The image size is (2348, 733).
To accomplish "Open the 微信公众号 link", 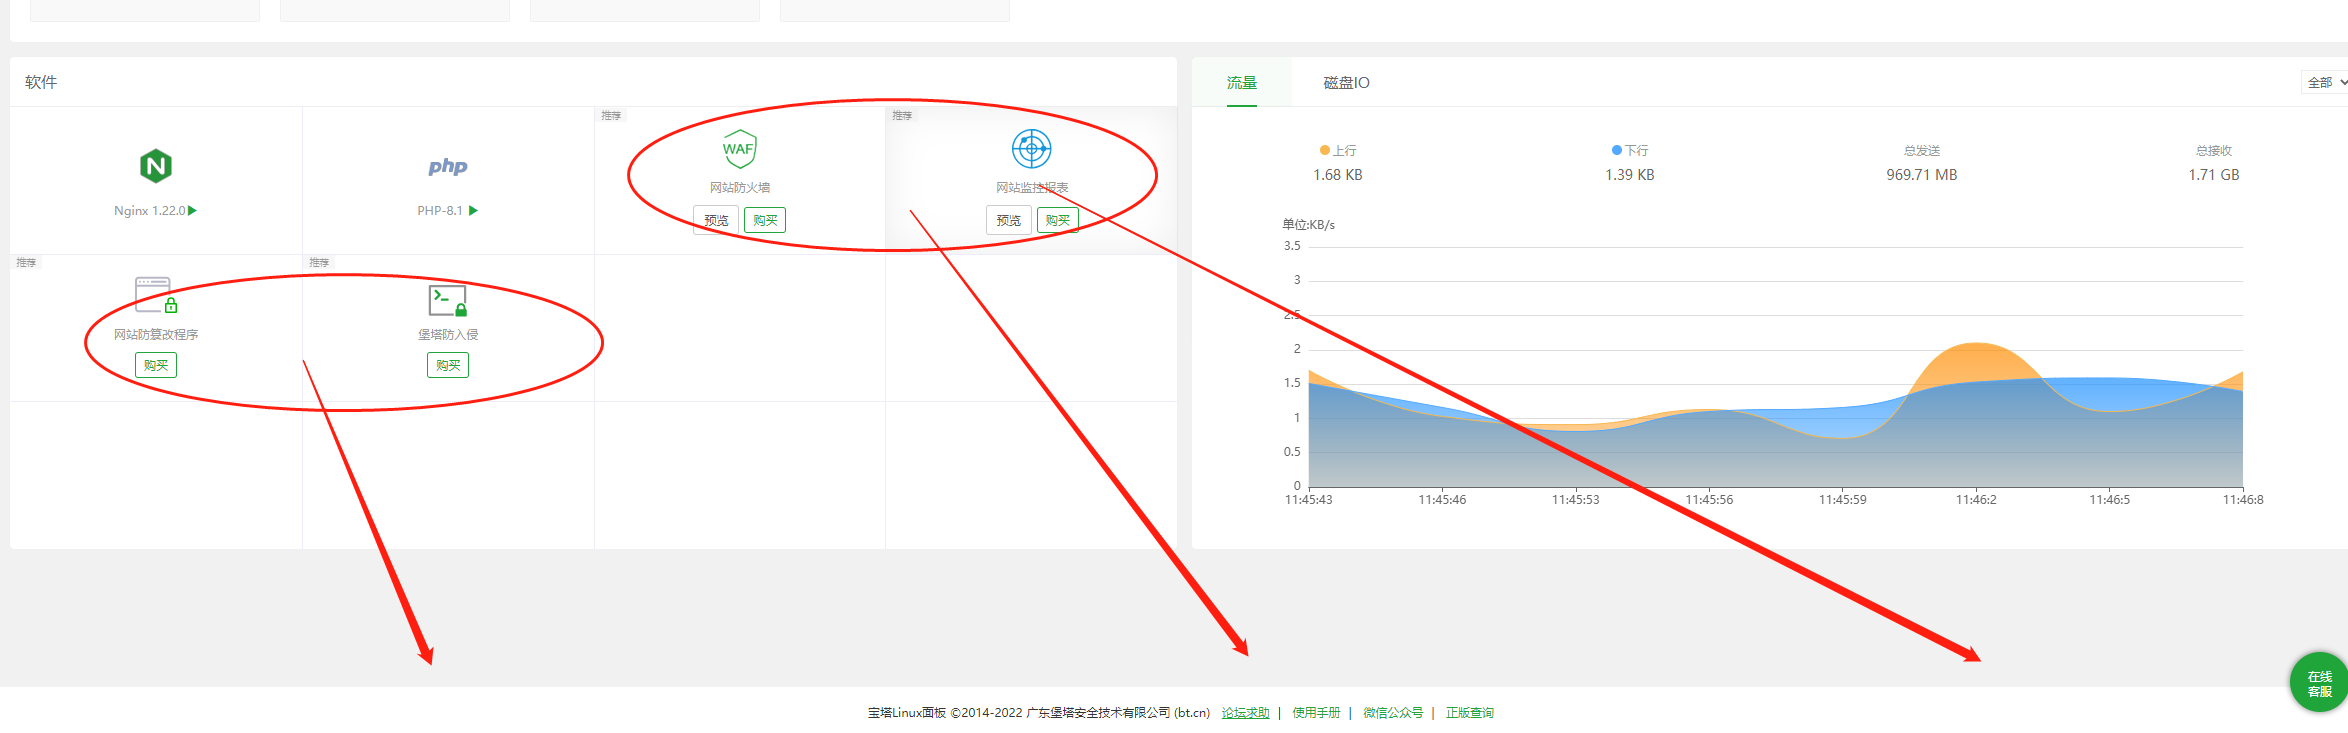I will pyautogui.click(x=1393, y=713).
